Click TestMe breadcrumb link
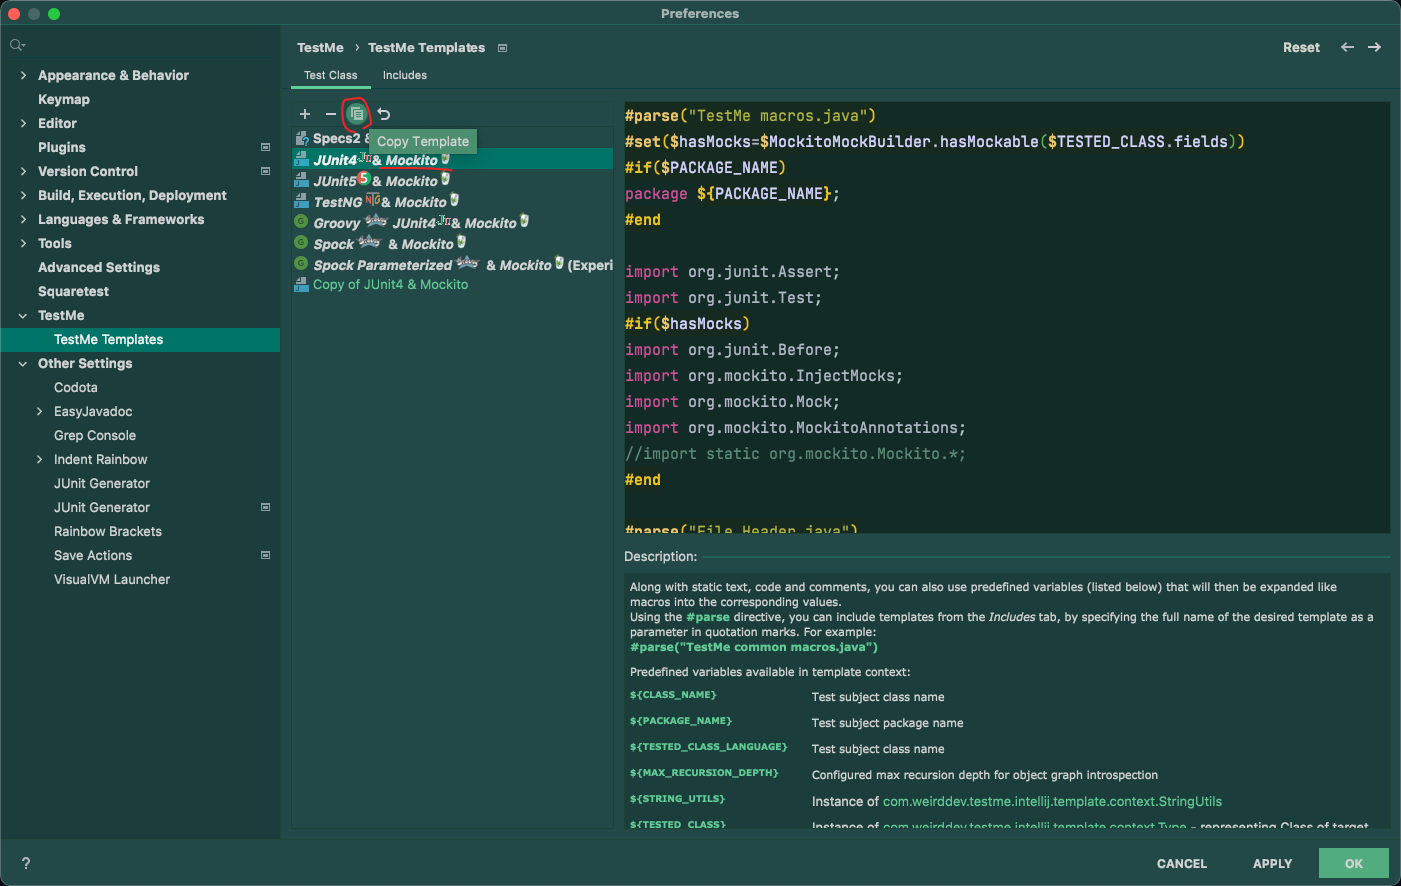The width and height of the screenshot is (1401, 886). [320, 47]
